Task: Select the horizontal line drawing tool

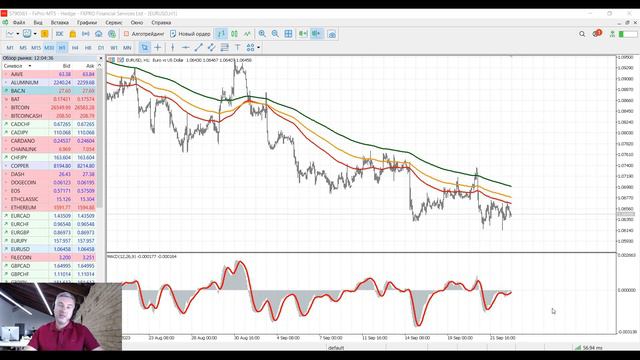Action: point(185,48)
